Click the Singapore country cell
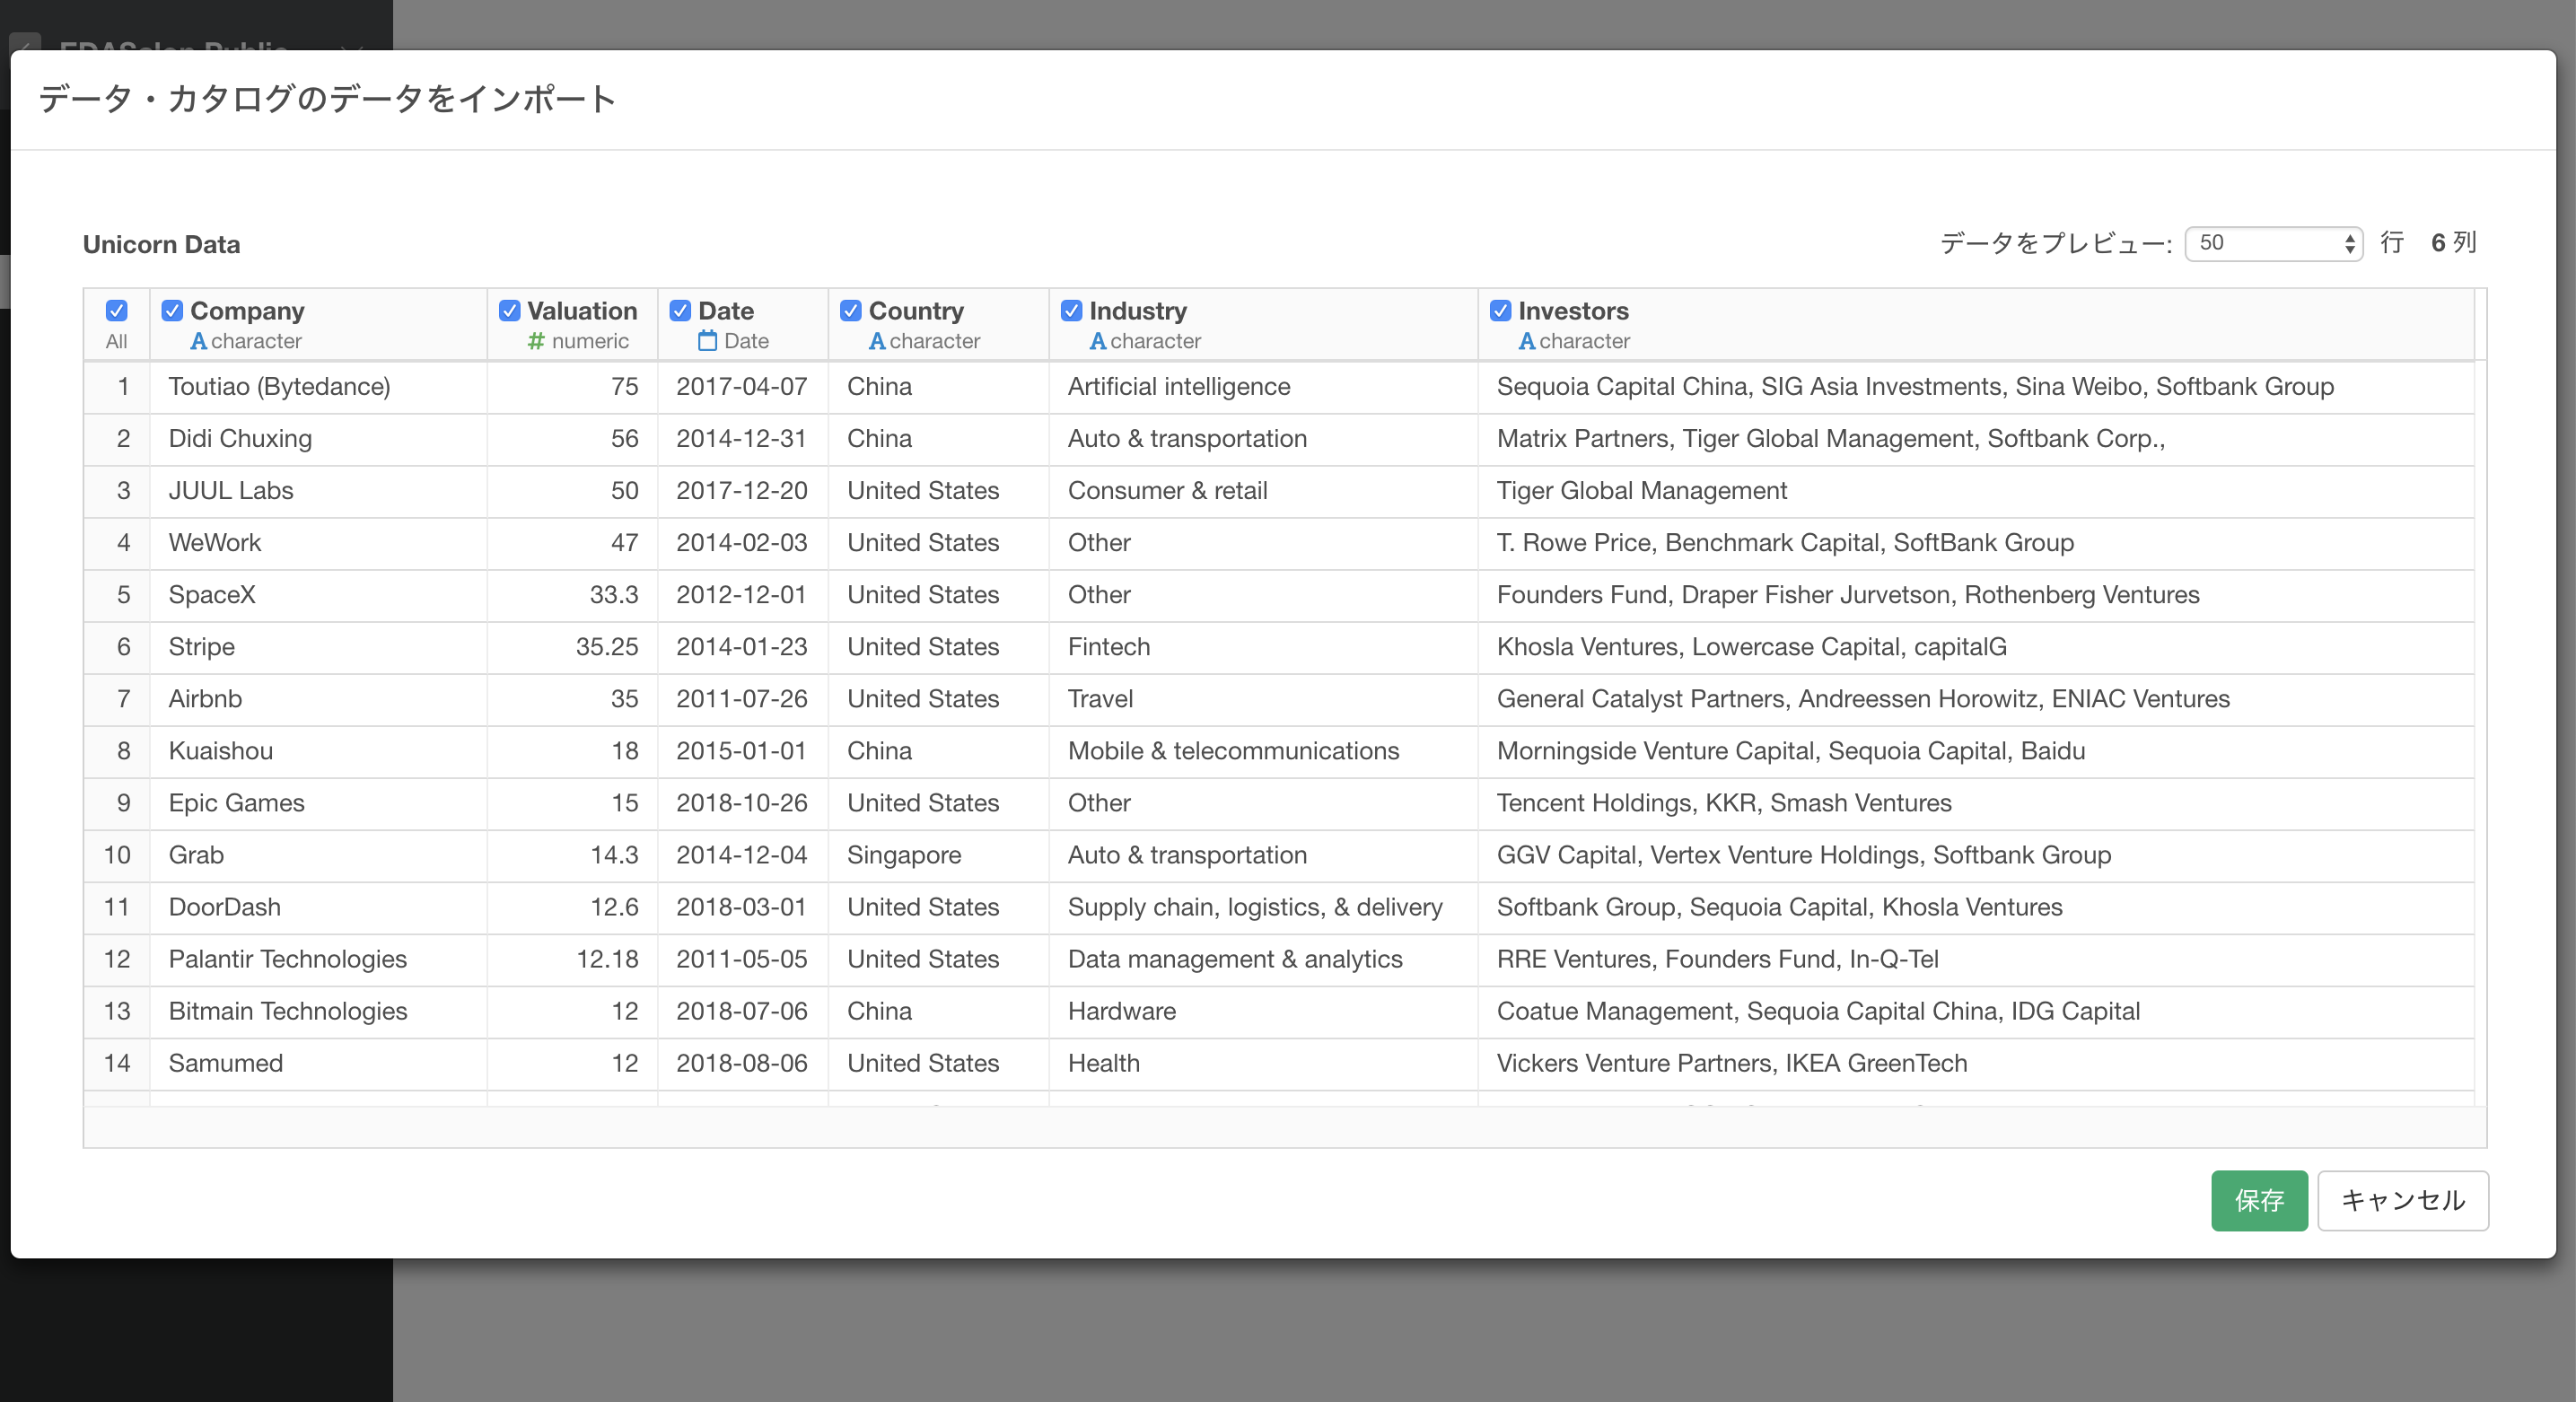The image size is (2576, 1402). [938, 855]
